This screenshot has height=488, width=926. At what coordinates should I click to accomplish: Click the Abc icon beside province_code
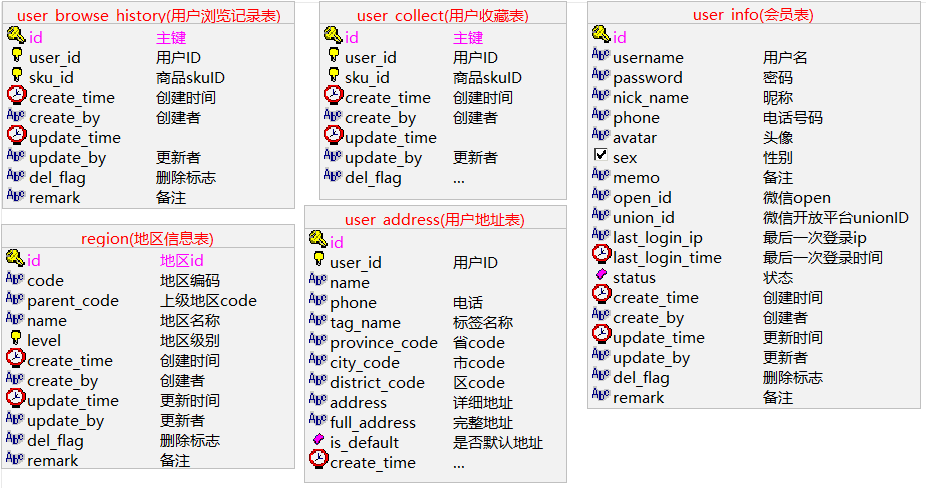318,340
